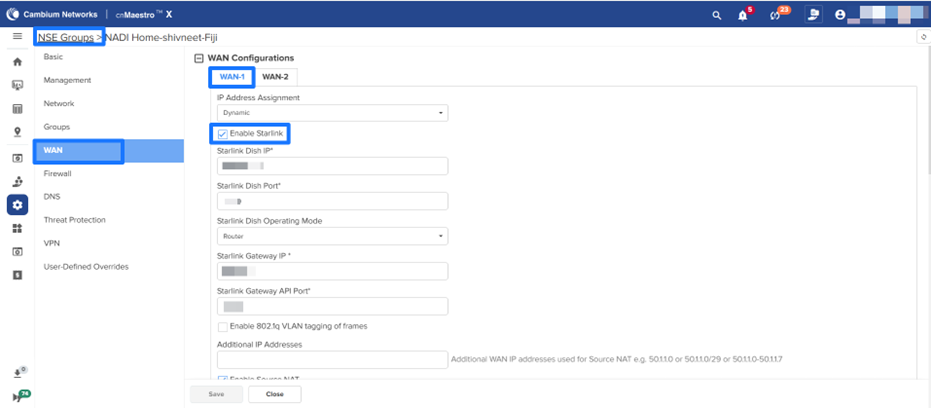Viewport: 931px width, 408px height.
Task: Uncheck the Enable Starlink checkbox
Action: coord(222,134)
